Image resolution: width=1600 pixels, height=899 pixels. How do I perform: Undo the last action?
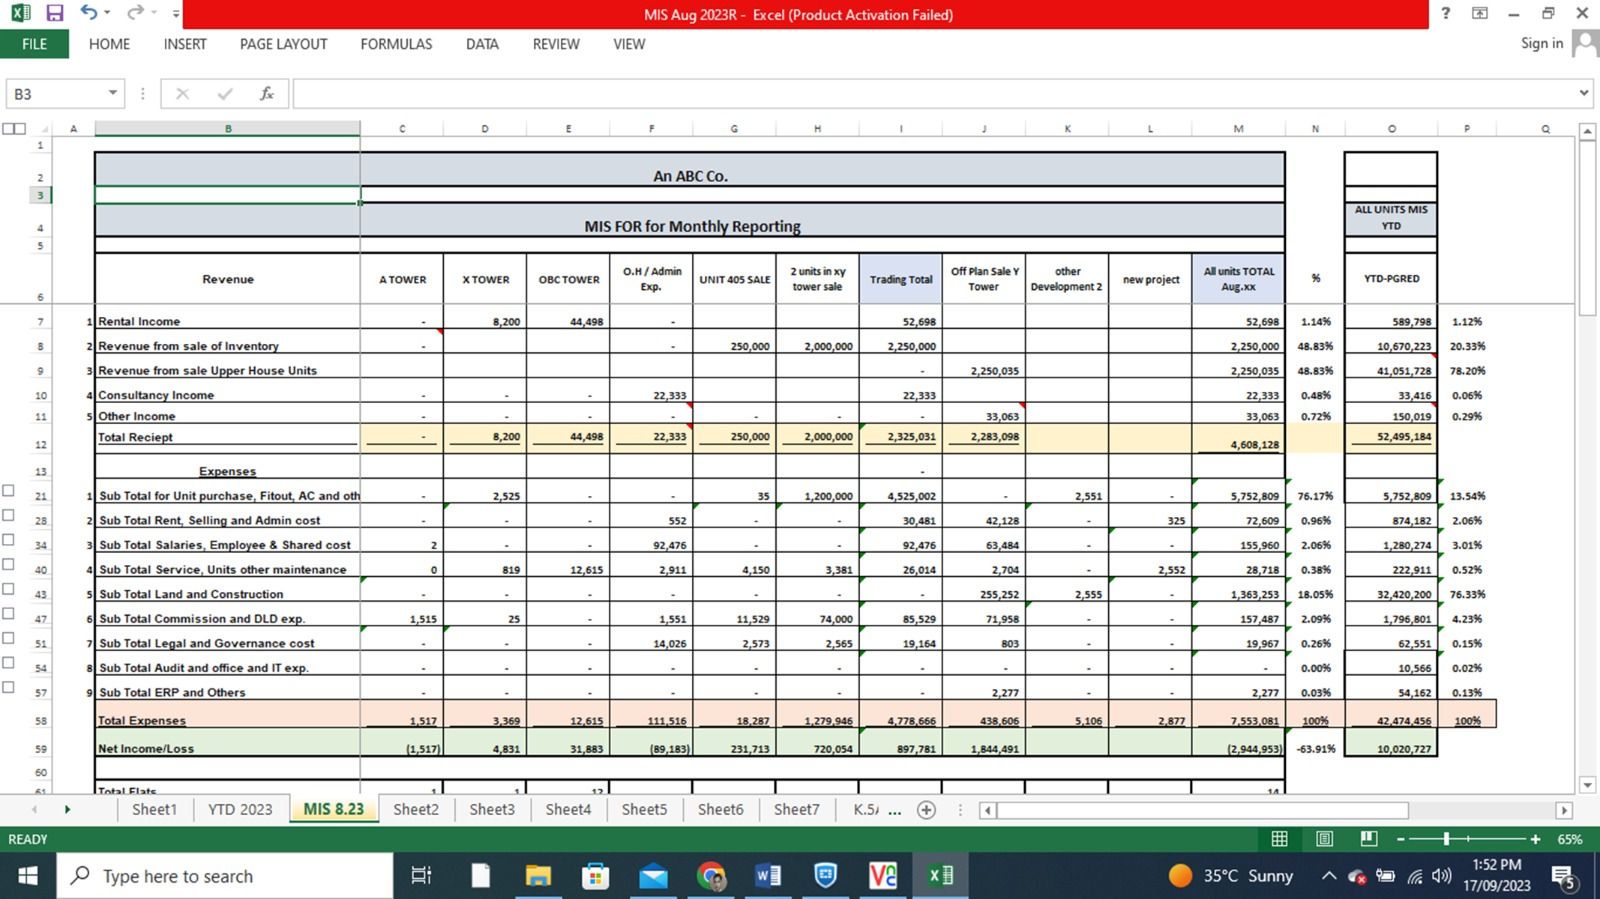(89, 13)
